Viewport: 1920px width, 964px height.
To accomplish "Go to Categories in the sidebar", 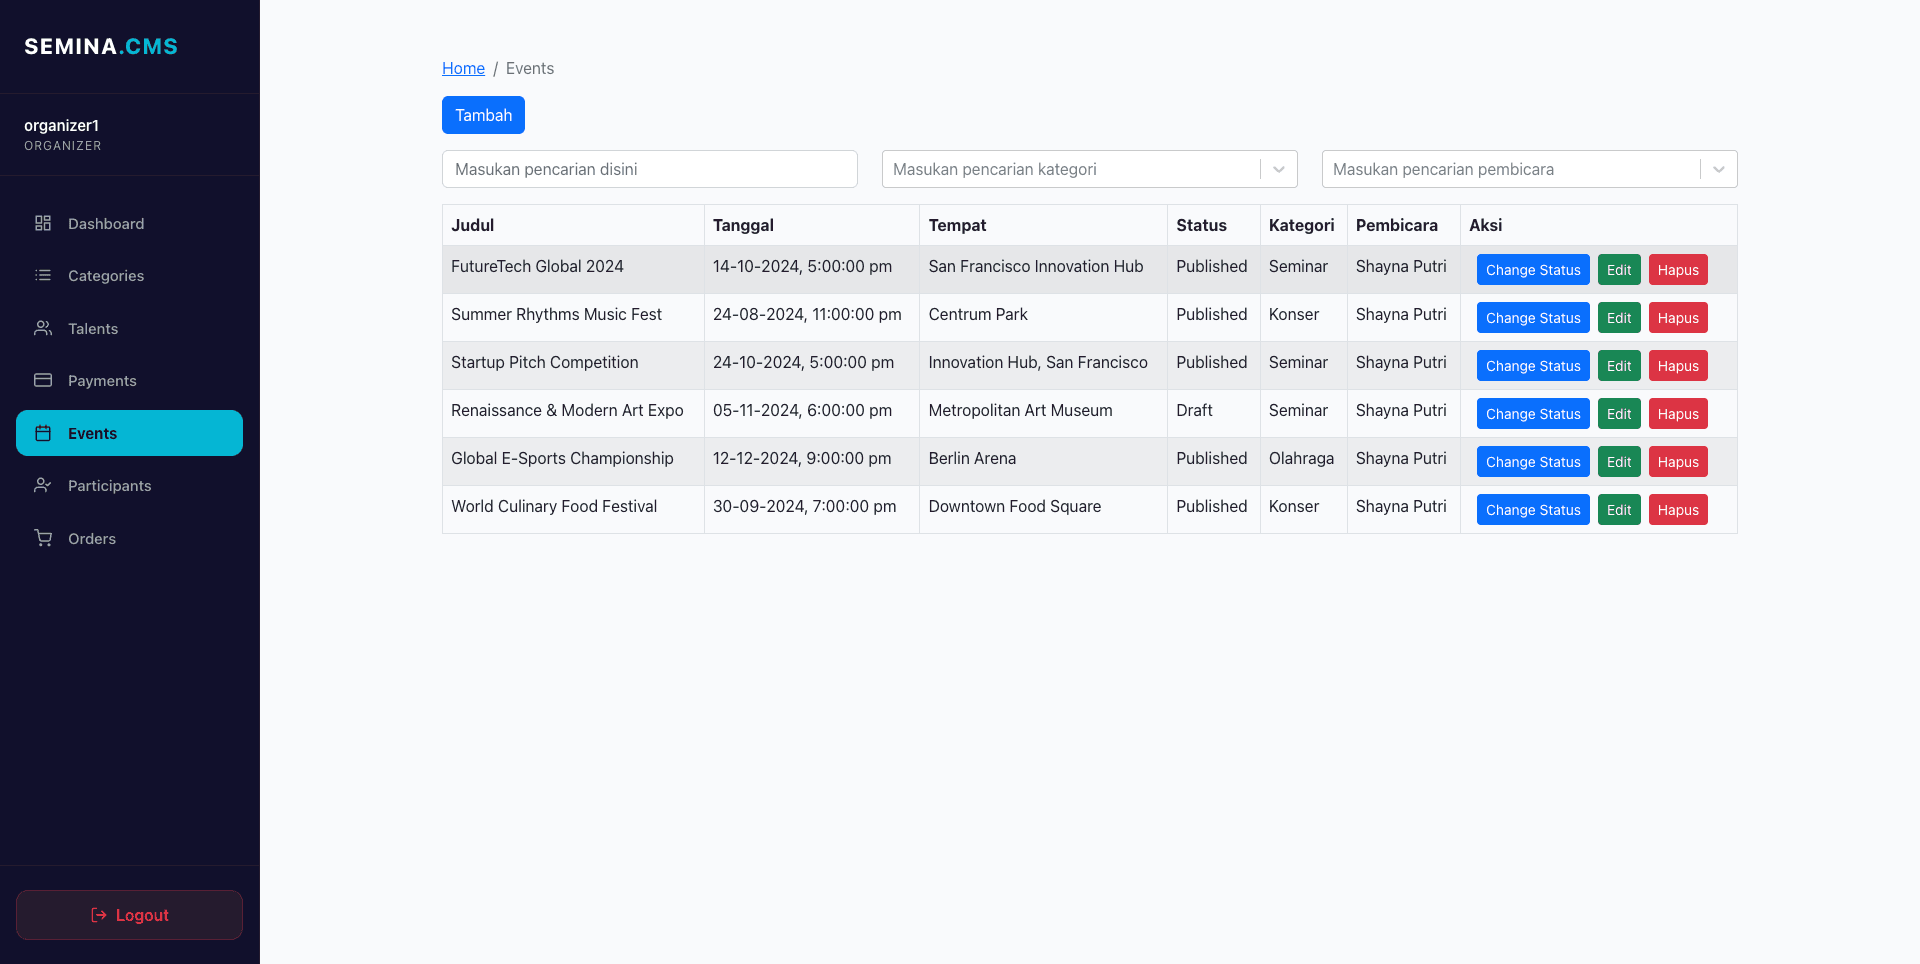I will [x=129, y=275].
